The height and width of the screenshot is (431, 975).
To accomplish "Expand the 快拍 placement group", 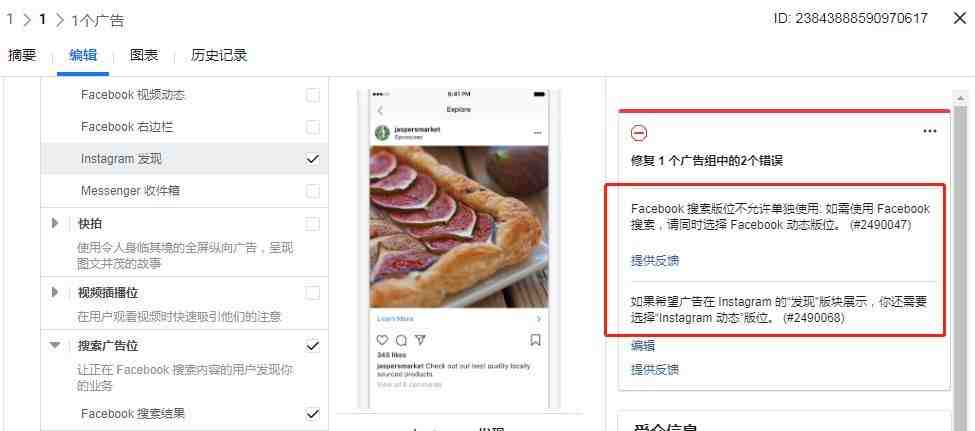I will point(55,223).
